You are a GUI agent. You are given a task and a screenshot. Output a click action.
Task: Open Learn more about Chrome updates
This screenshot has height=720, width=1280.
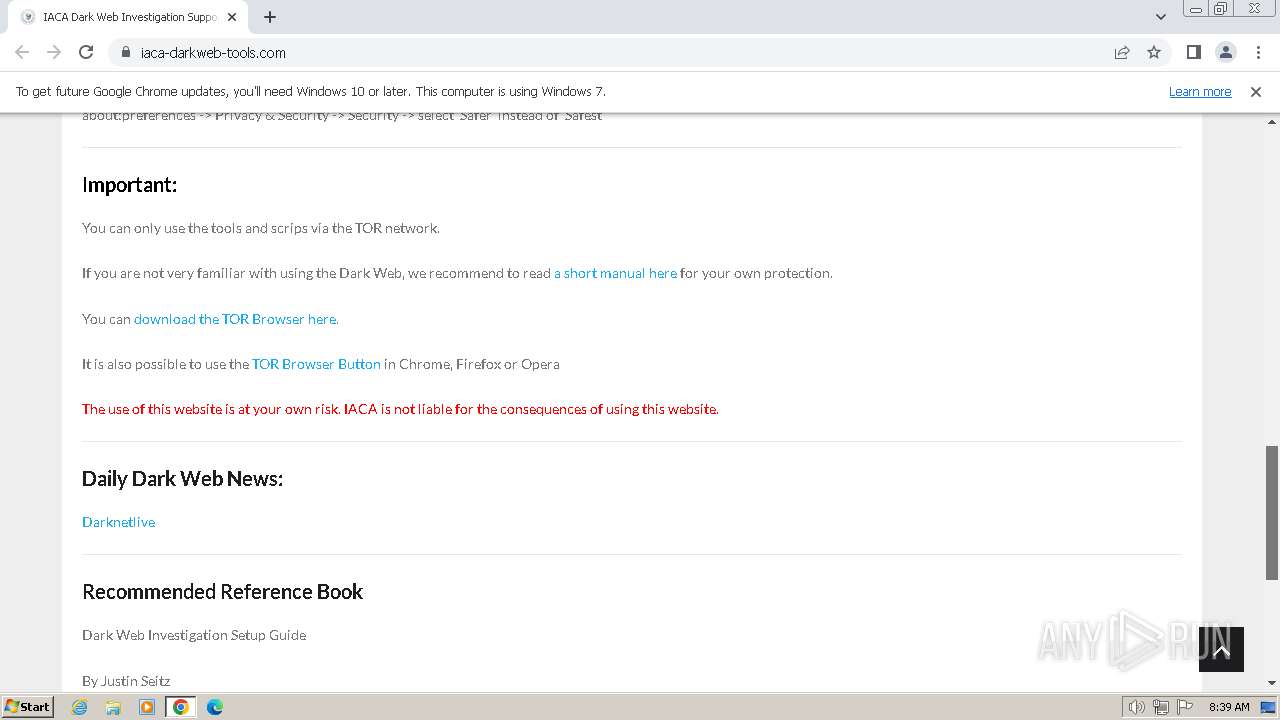click(x=1200, y=91)
